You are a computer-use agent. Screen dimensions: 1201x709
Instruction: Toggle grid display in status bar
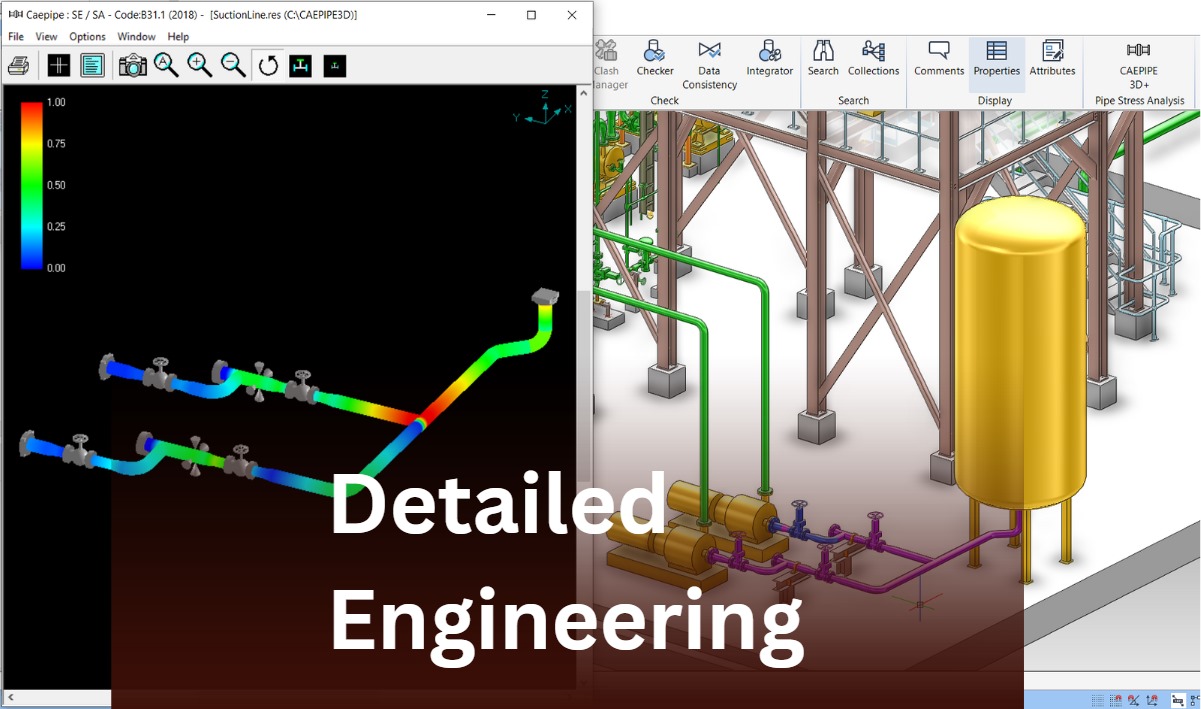click(x=1099, y=701)
